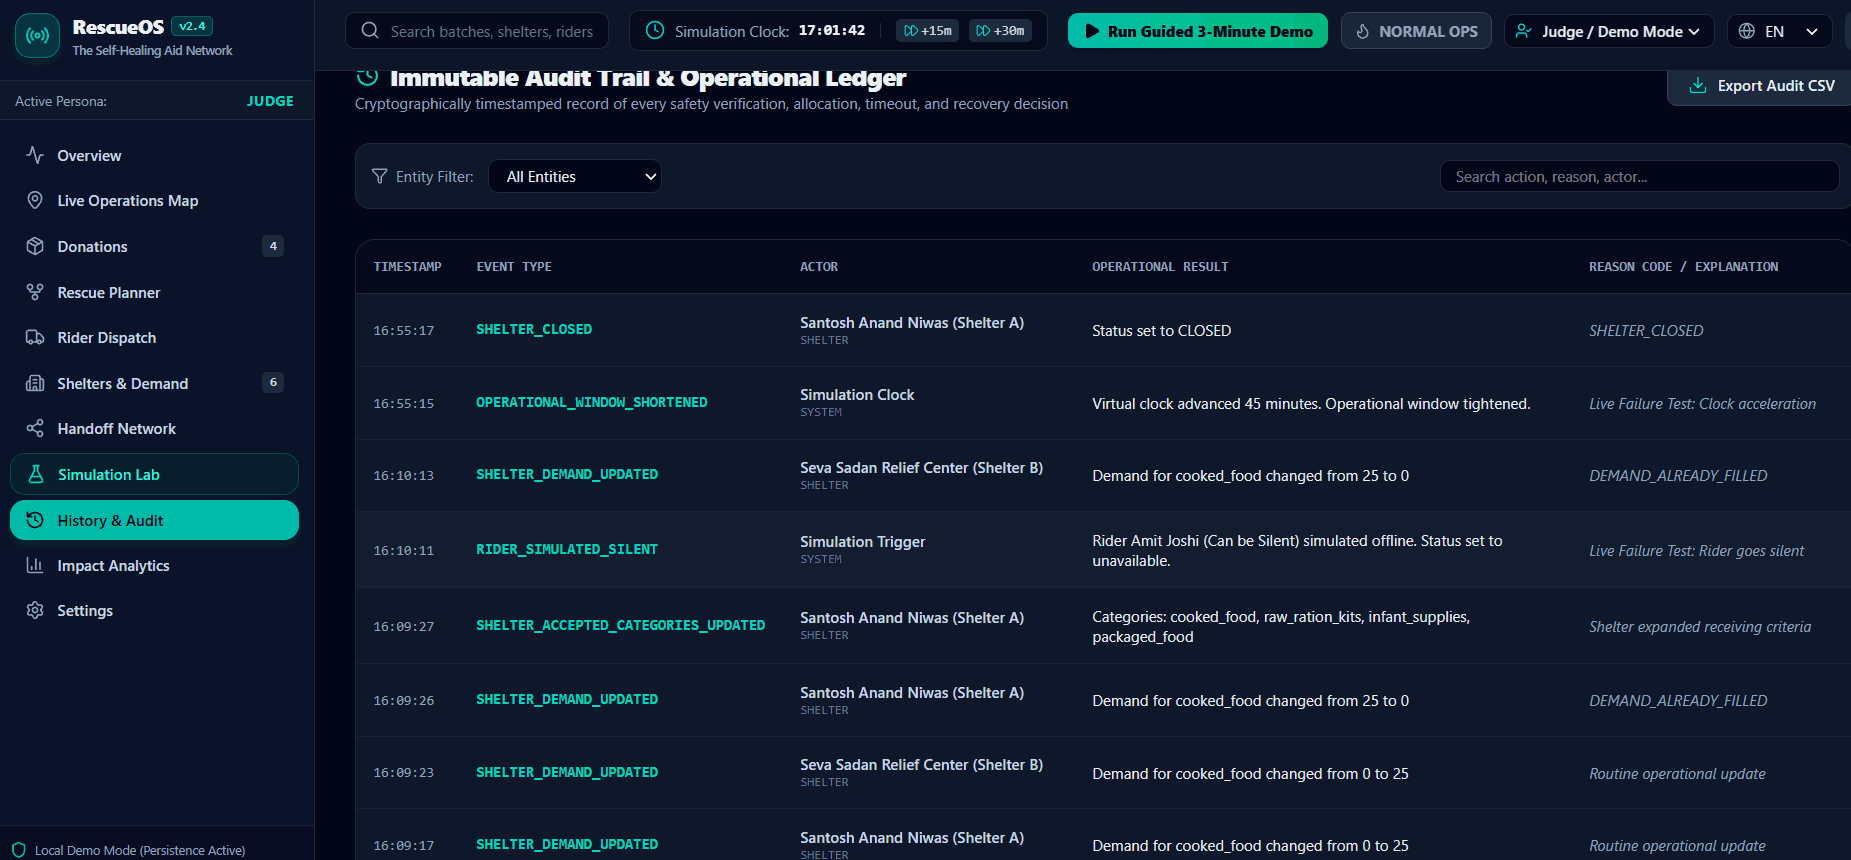The width and height of the screenshot is (1851, 860).
Task: Click the Live Failure Test: Rider goes silent text
Action: [x=1697, y=551]
